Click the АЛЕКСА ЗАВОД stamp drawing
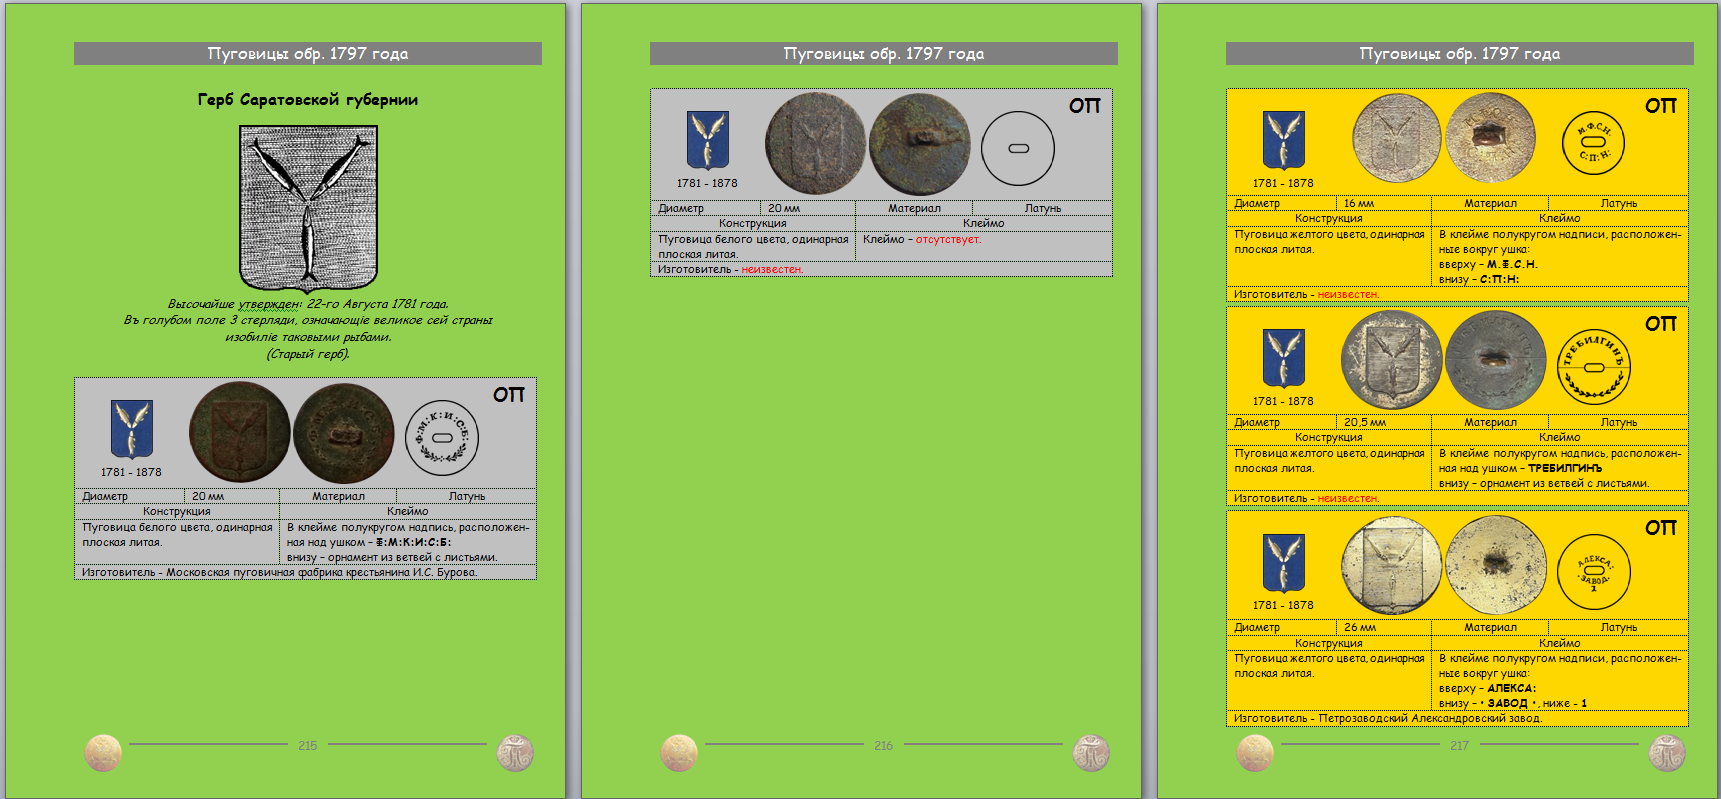Image resolution: width=1721 pixels, height=799 pixels. coord(1594,572)
